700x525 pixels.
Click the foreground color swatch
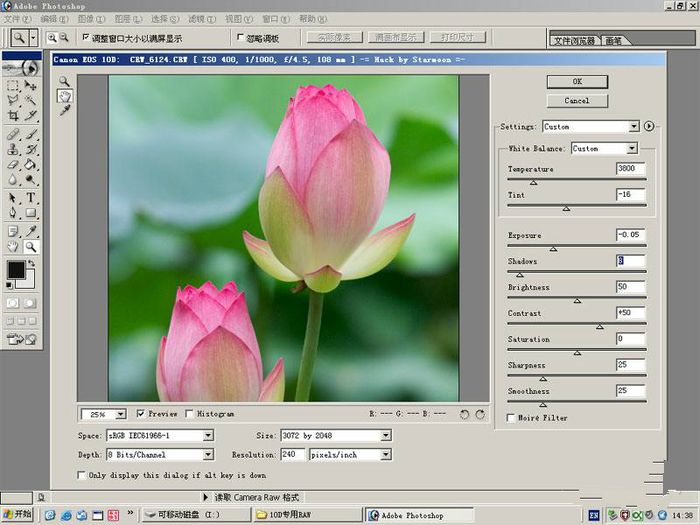(x=16, y=270)
